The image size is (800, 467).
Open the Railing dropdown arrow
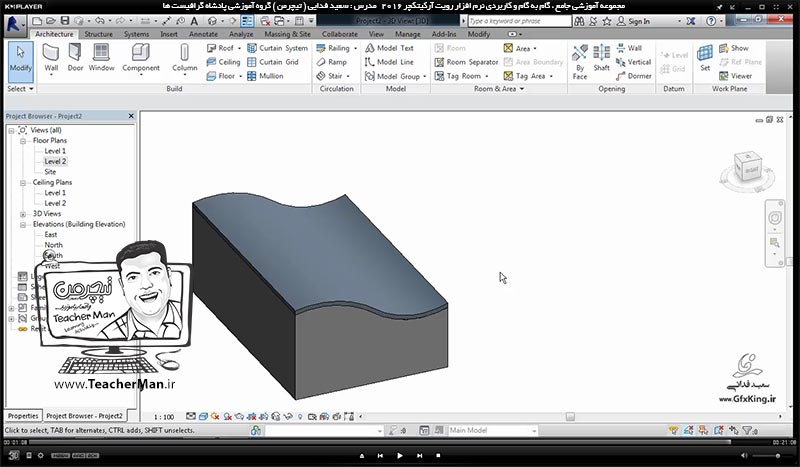click(x=355, y=48)
